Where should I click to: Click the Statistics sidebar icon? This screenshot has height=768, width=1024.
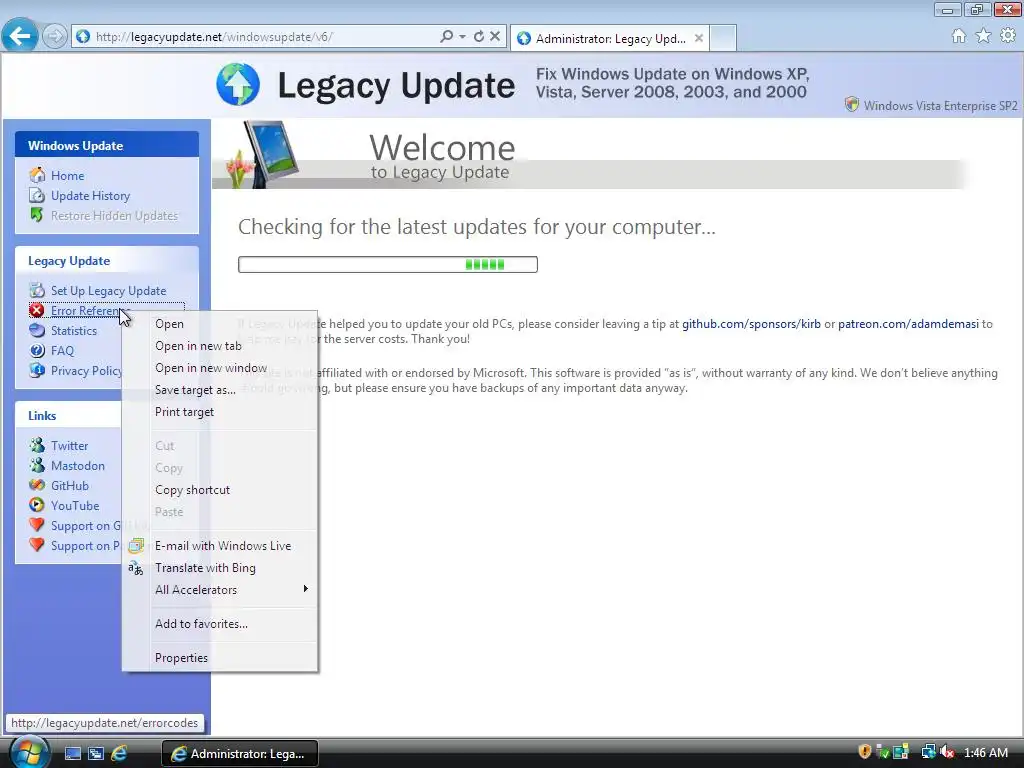point(37,330)
